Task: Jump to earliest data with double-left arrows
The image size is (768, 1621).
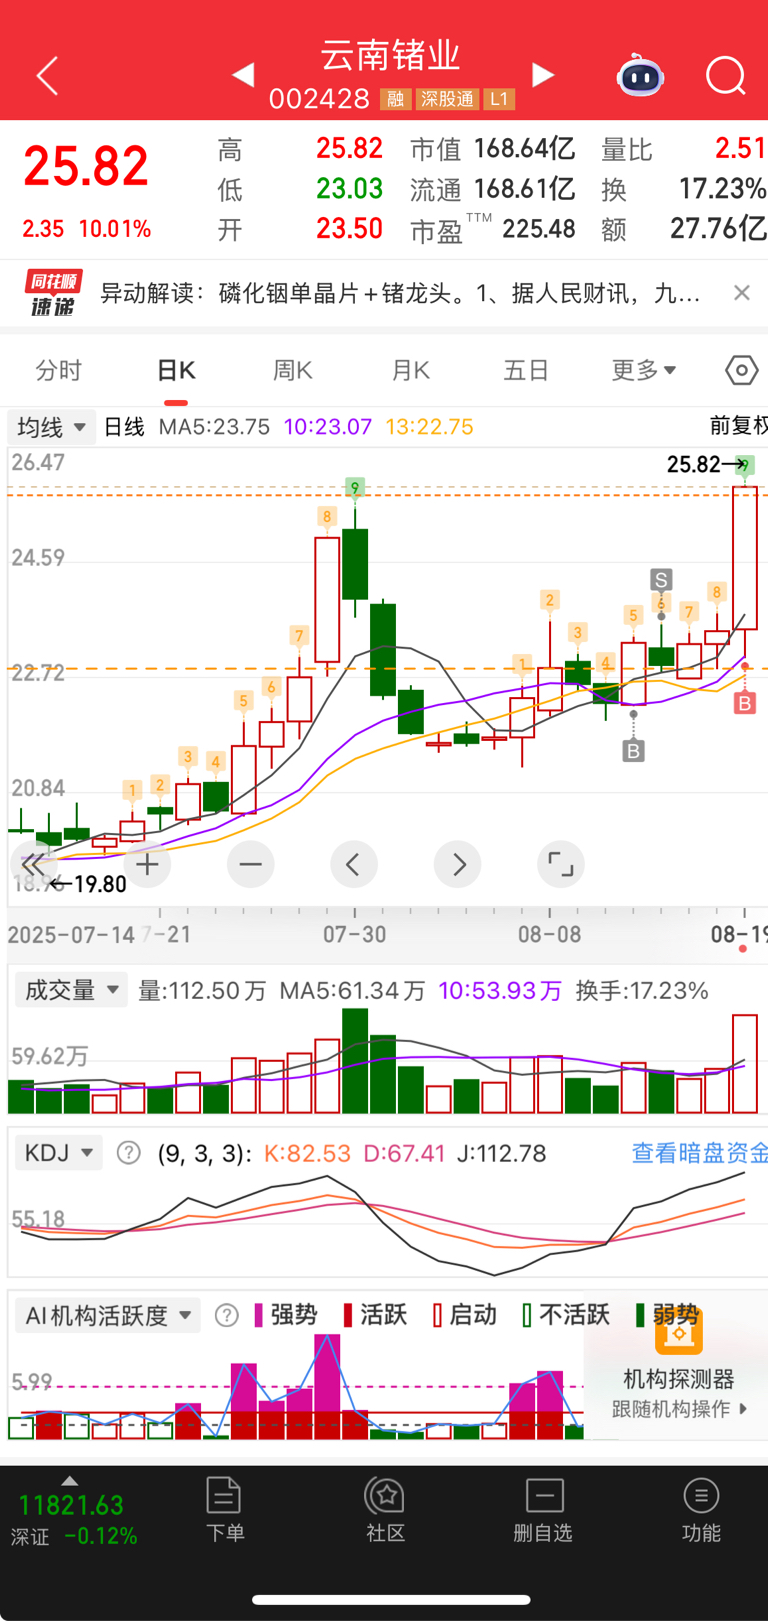Action: point(33,864)
